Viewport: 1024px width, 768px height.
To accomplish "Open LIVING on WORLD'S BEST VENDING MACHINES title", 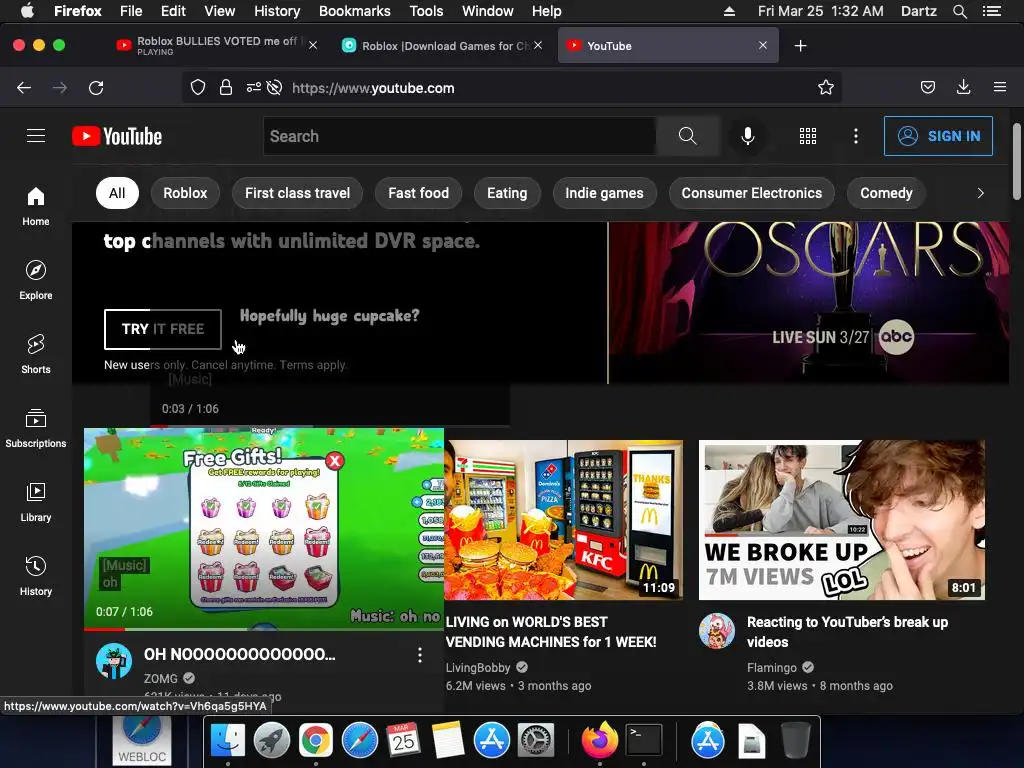I will [551, 632].
